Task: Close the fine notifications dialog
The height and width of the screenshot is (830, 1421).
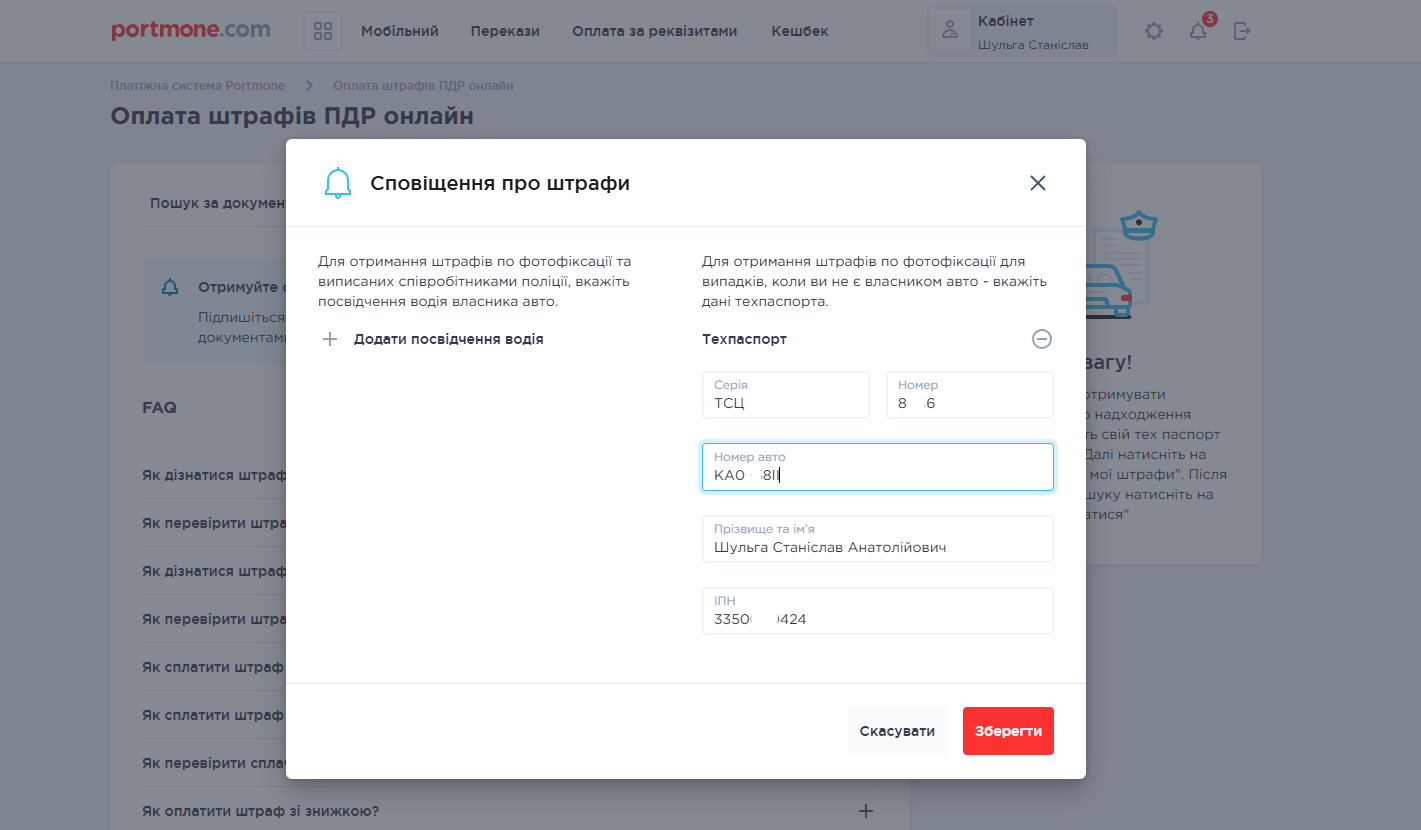Action: [x=1037, y=183]
